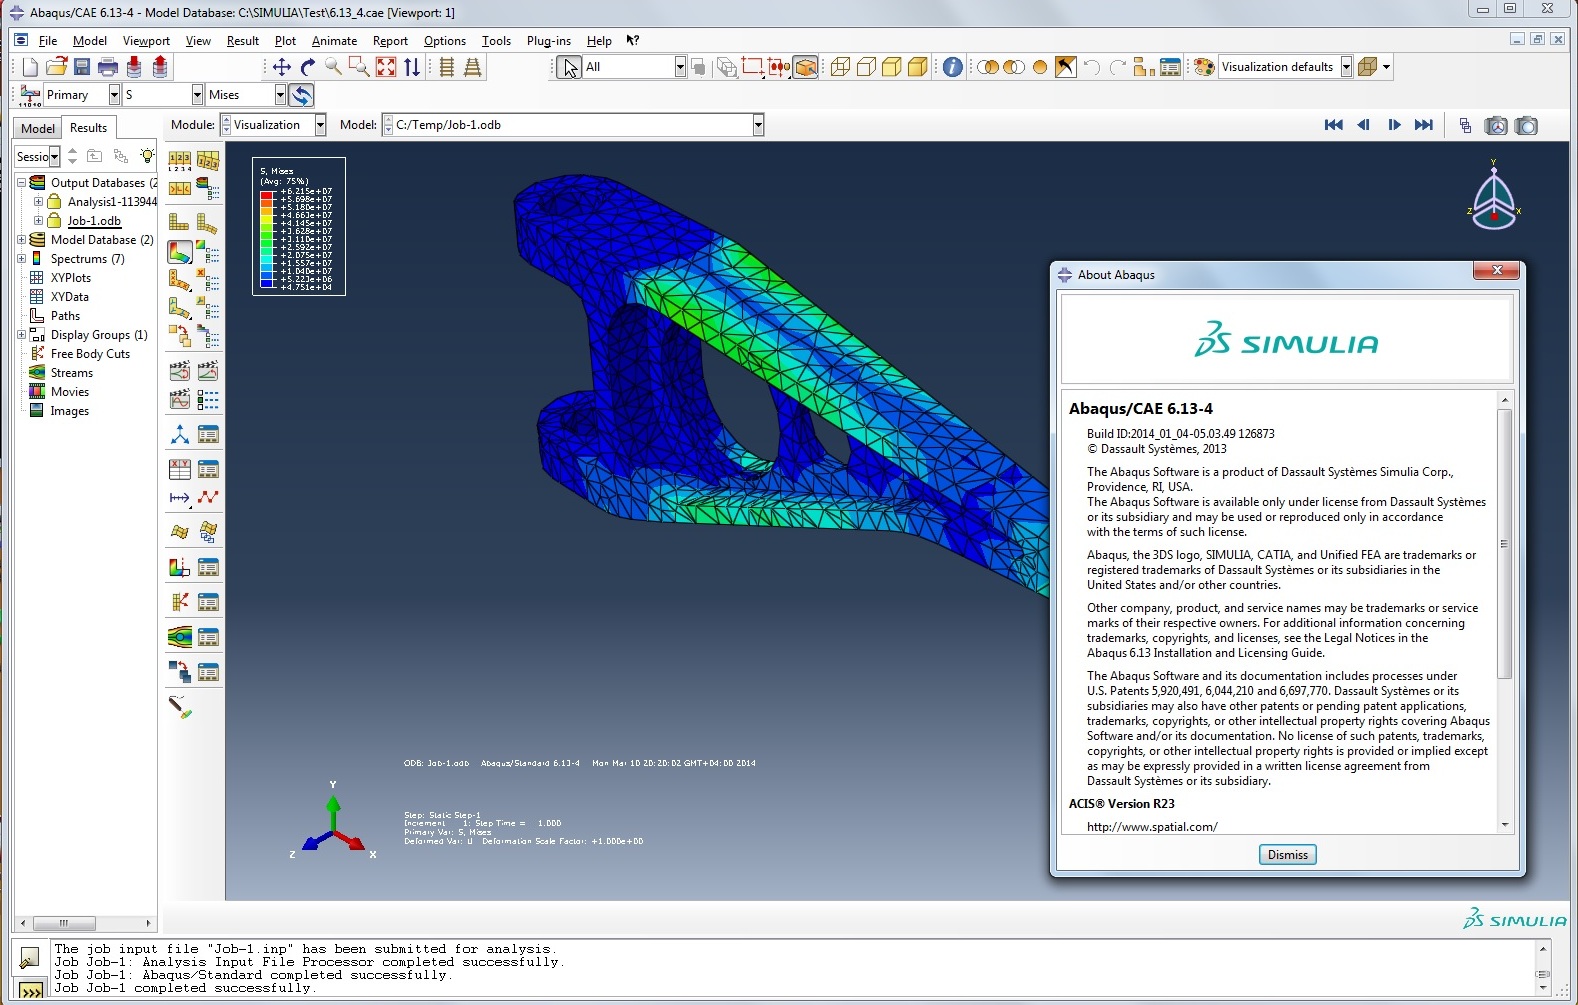Viewport: 1578px width, 1005px height.
Task: Click the Query information icon
Action: tap(953, 67)
